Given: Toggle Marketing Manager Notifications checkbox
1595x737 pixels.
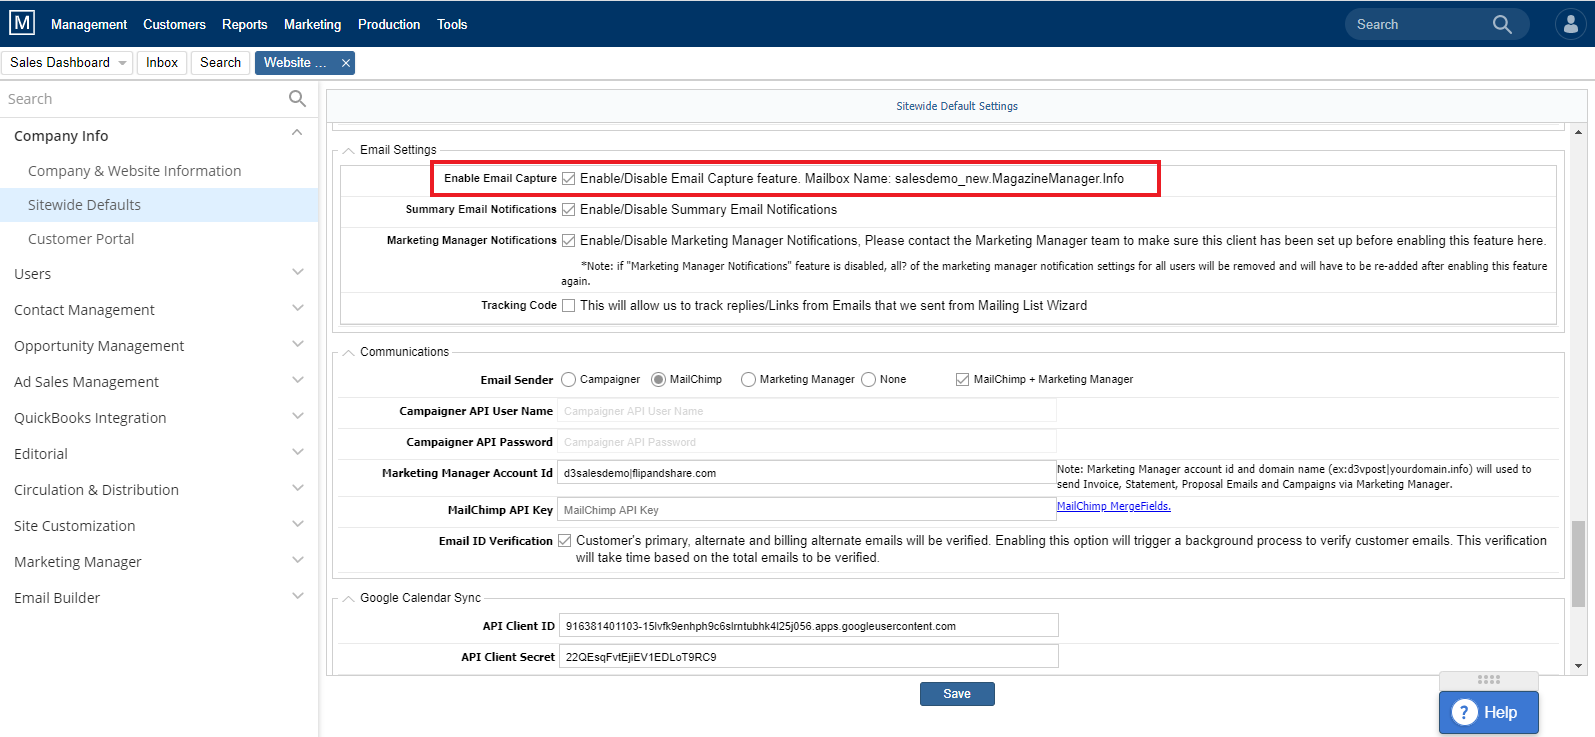Looking at the screenshot, I should 568,241.
